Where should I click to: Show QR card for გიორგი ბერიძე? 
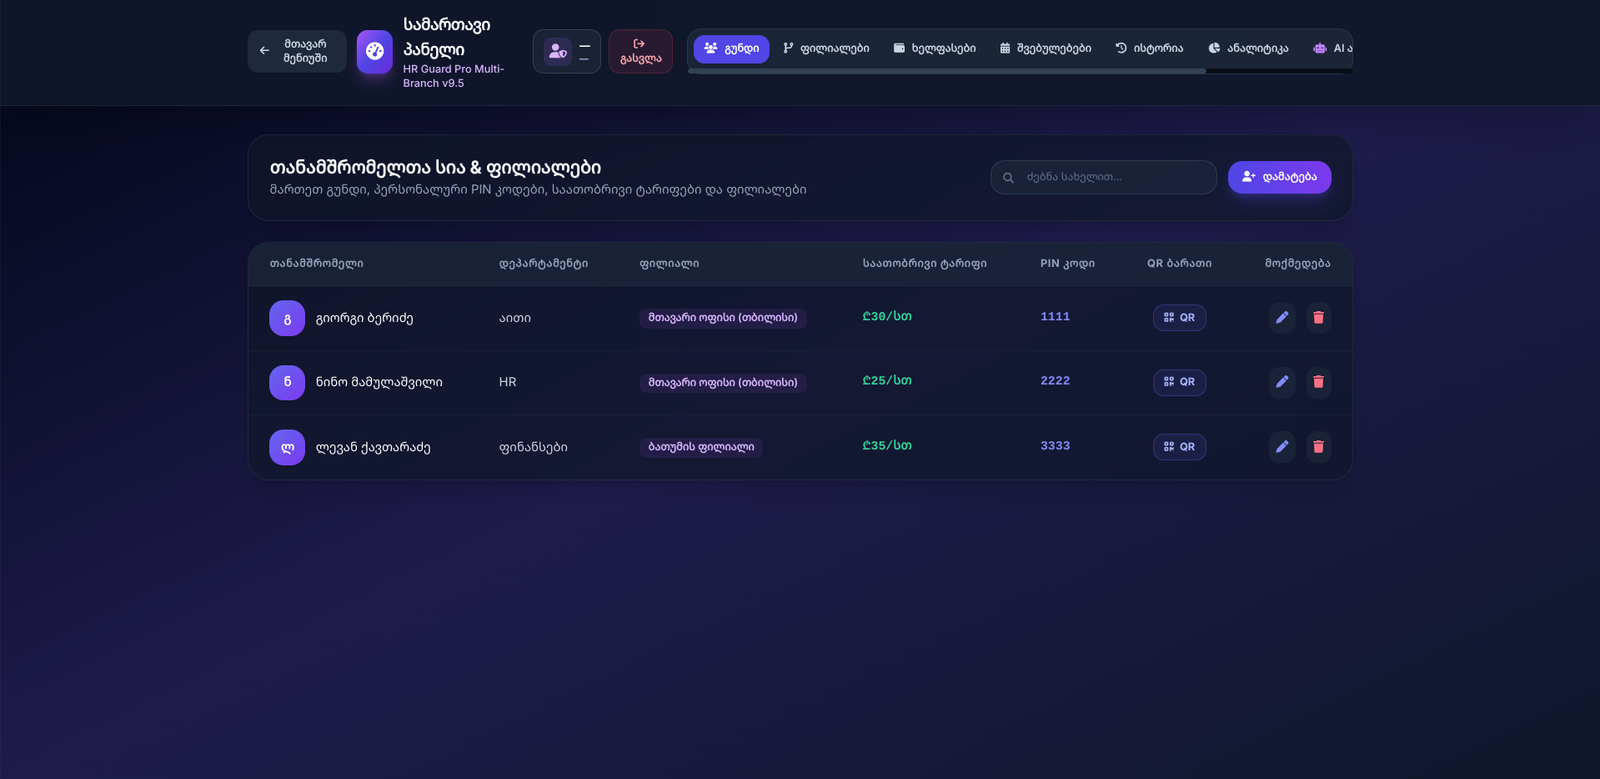[1180, 318]
